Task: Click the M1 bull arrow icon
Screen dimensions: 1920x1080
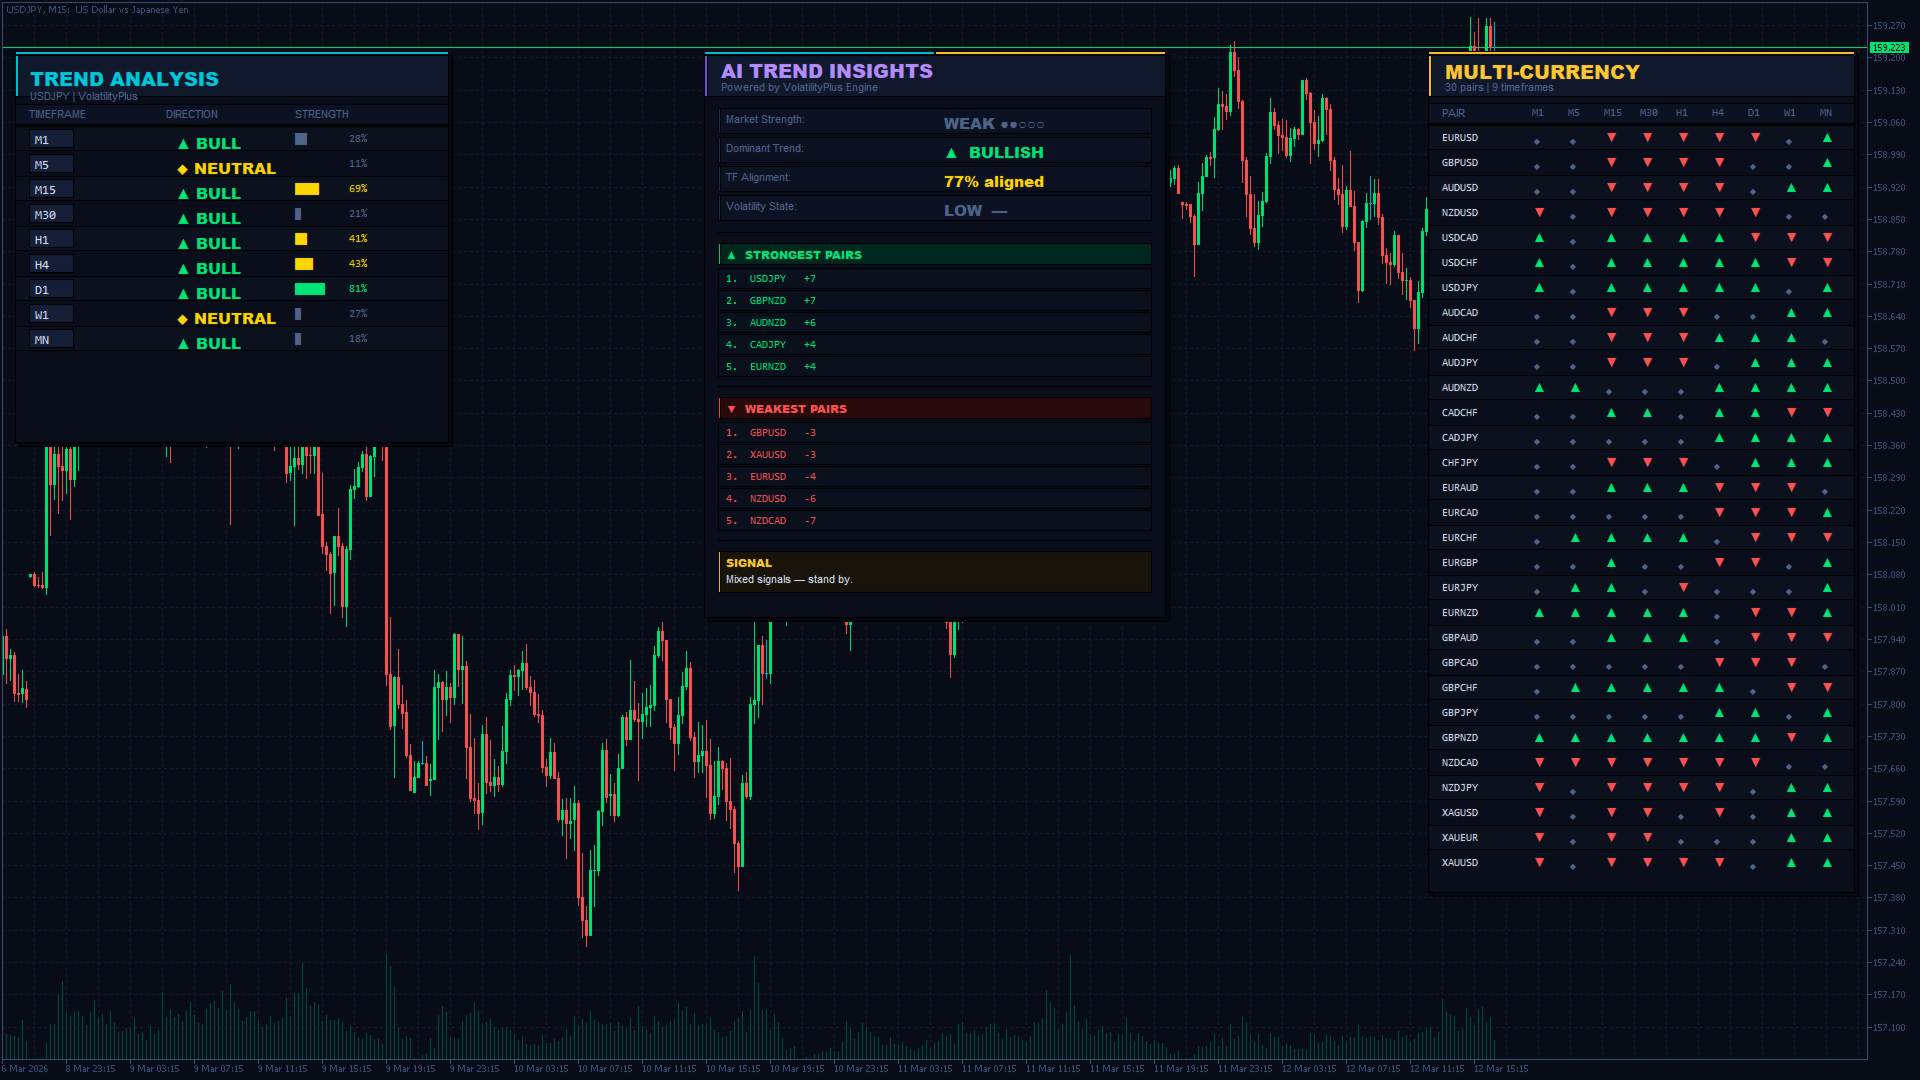Action: tap(183, 144)
